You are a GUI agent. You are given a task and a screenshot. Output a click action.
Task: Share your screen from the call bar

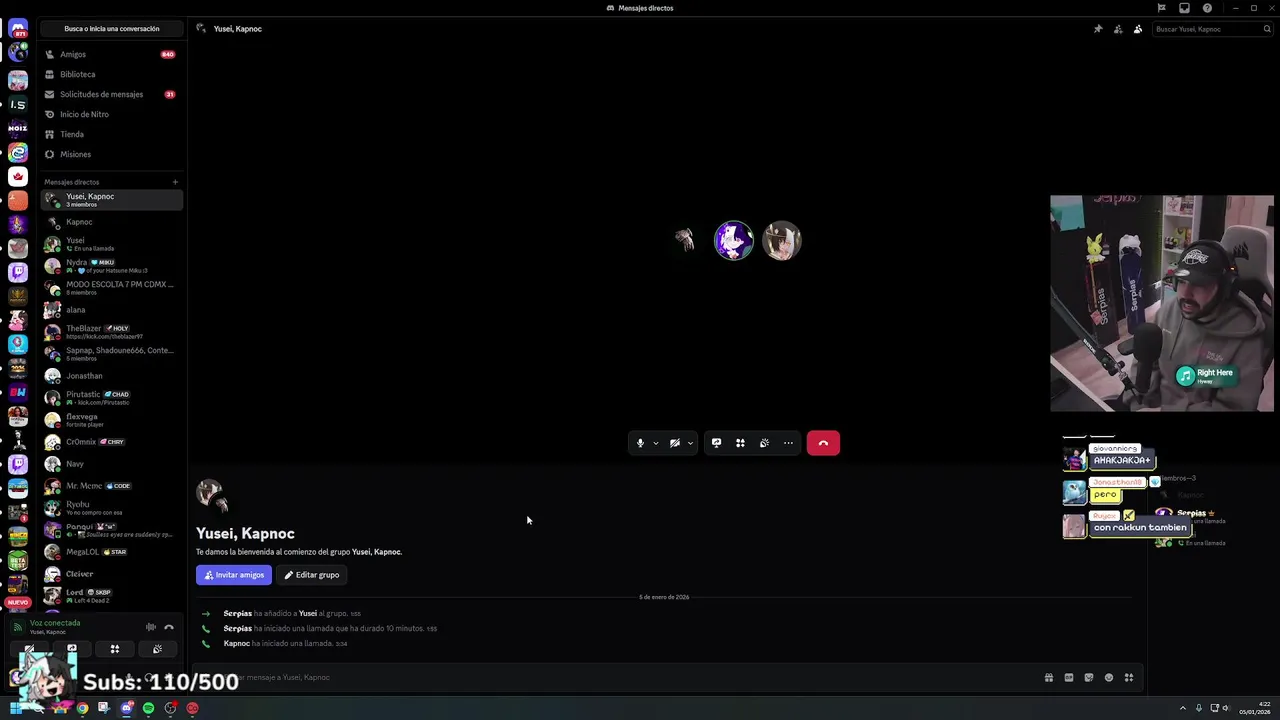[716, 443]
